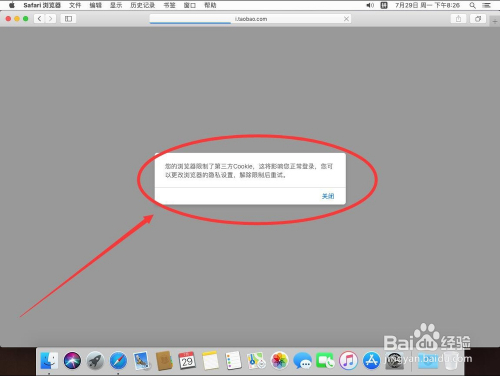Open the 窗口 menu

pos(190,5)
